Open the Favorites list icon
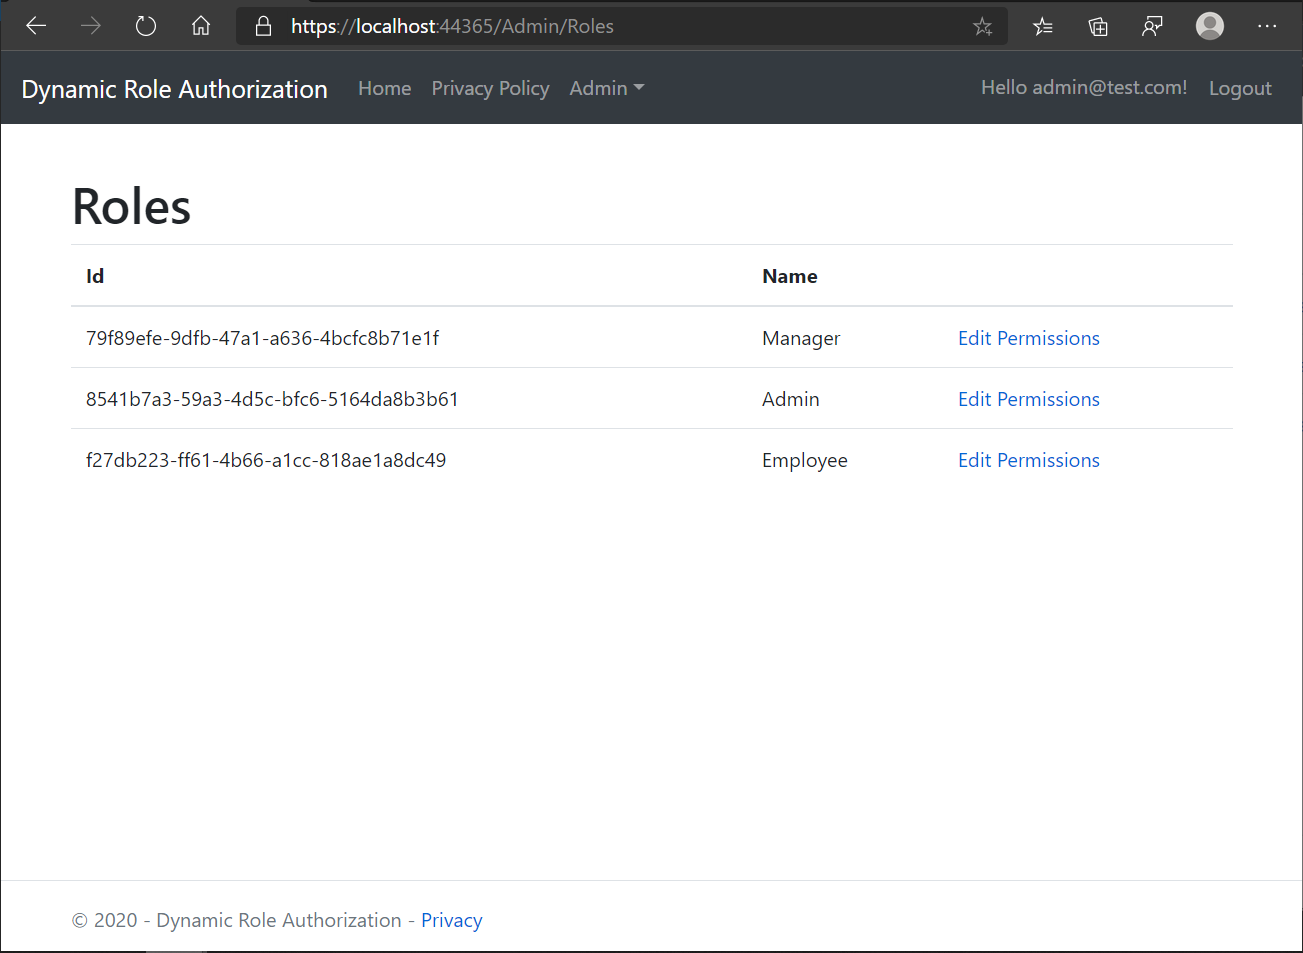The image size is (1303, 953). point(1043,27)
